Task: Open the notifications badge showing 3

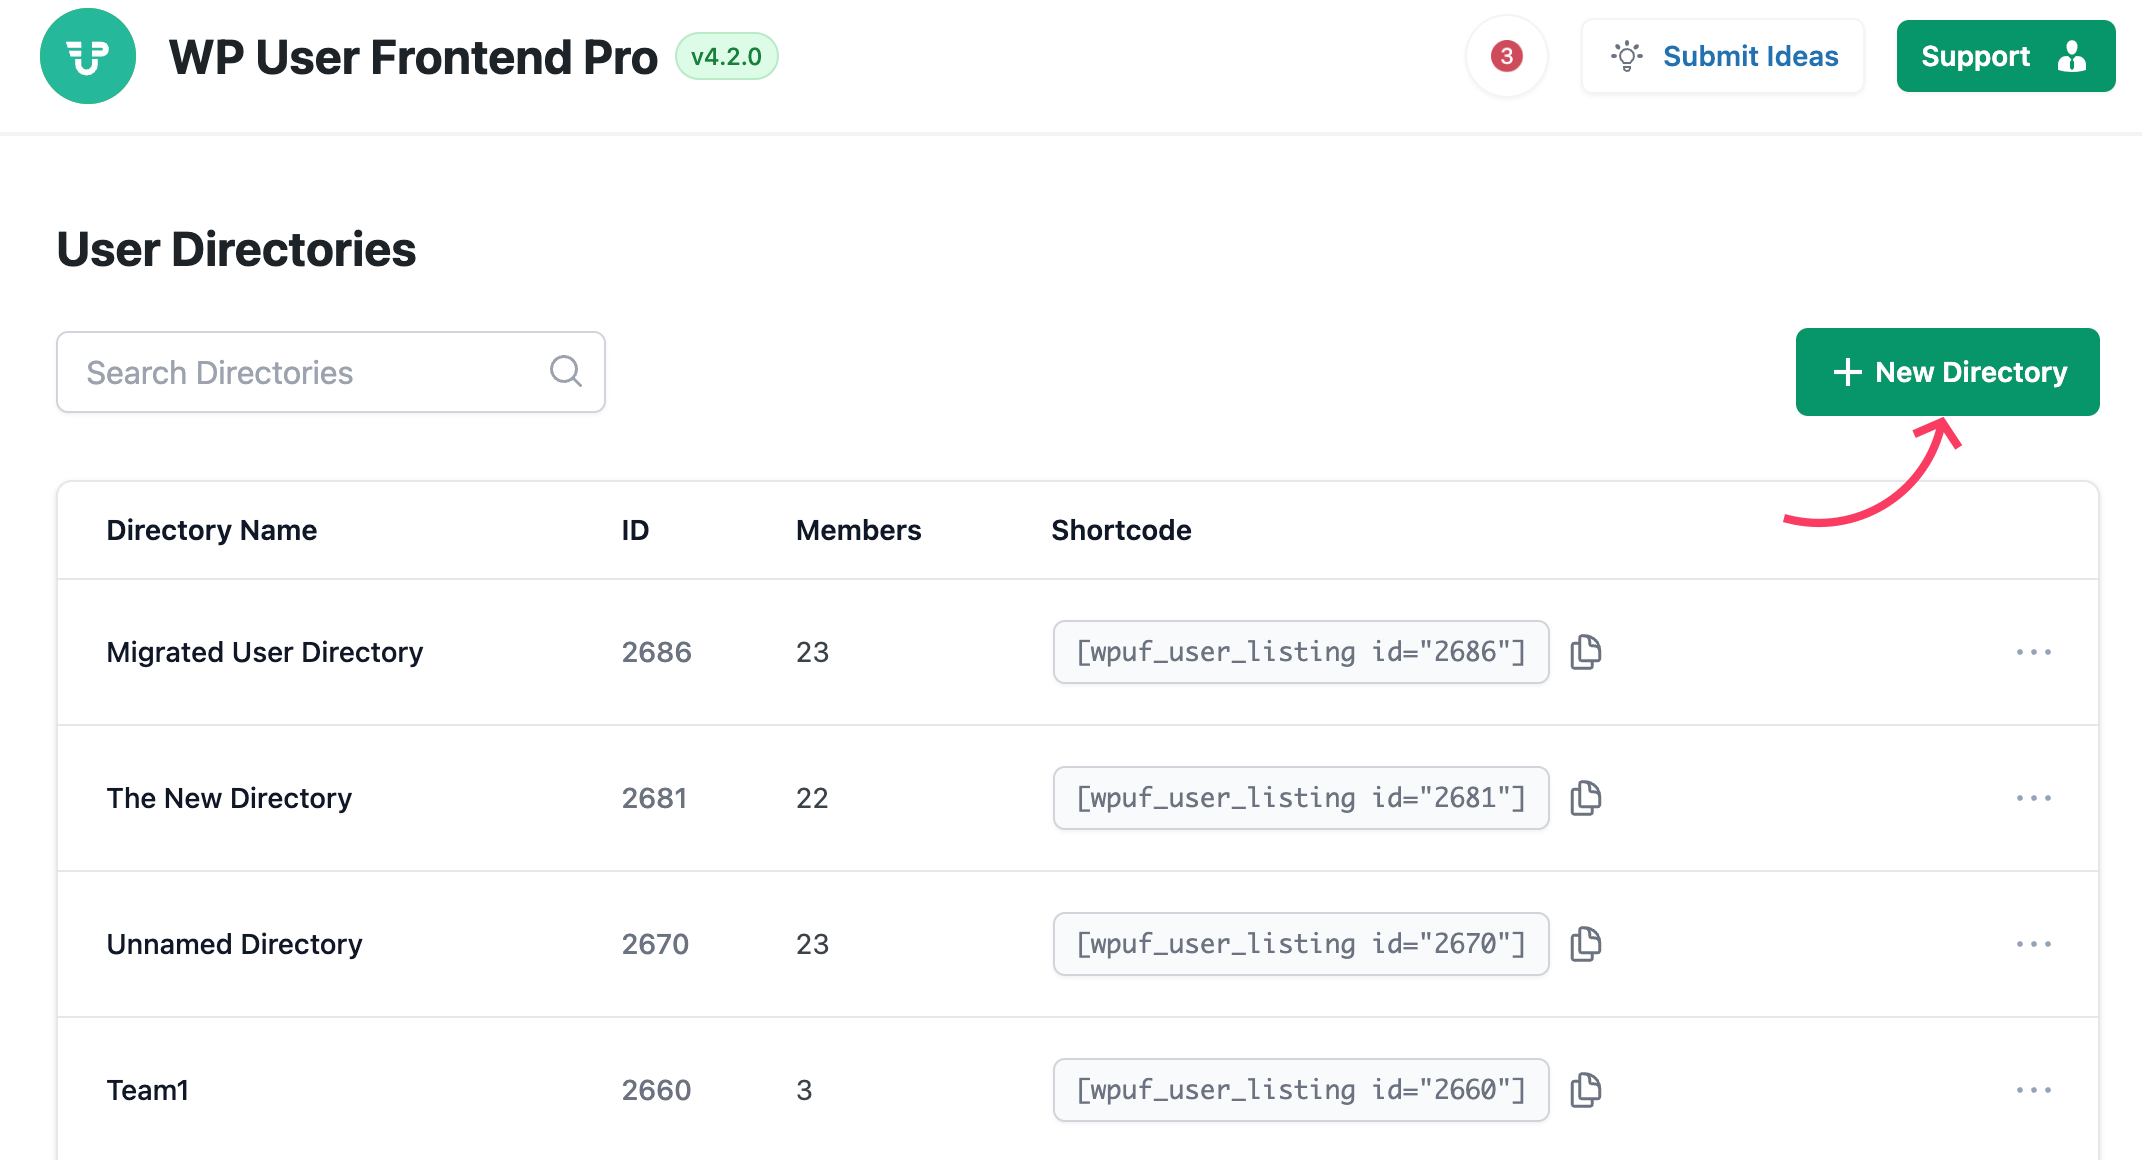Action: pyautogui.click(x=1506, y=56)
